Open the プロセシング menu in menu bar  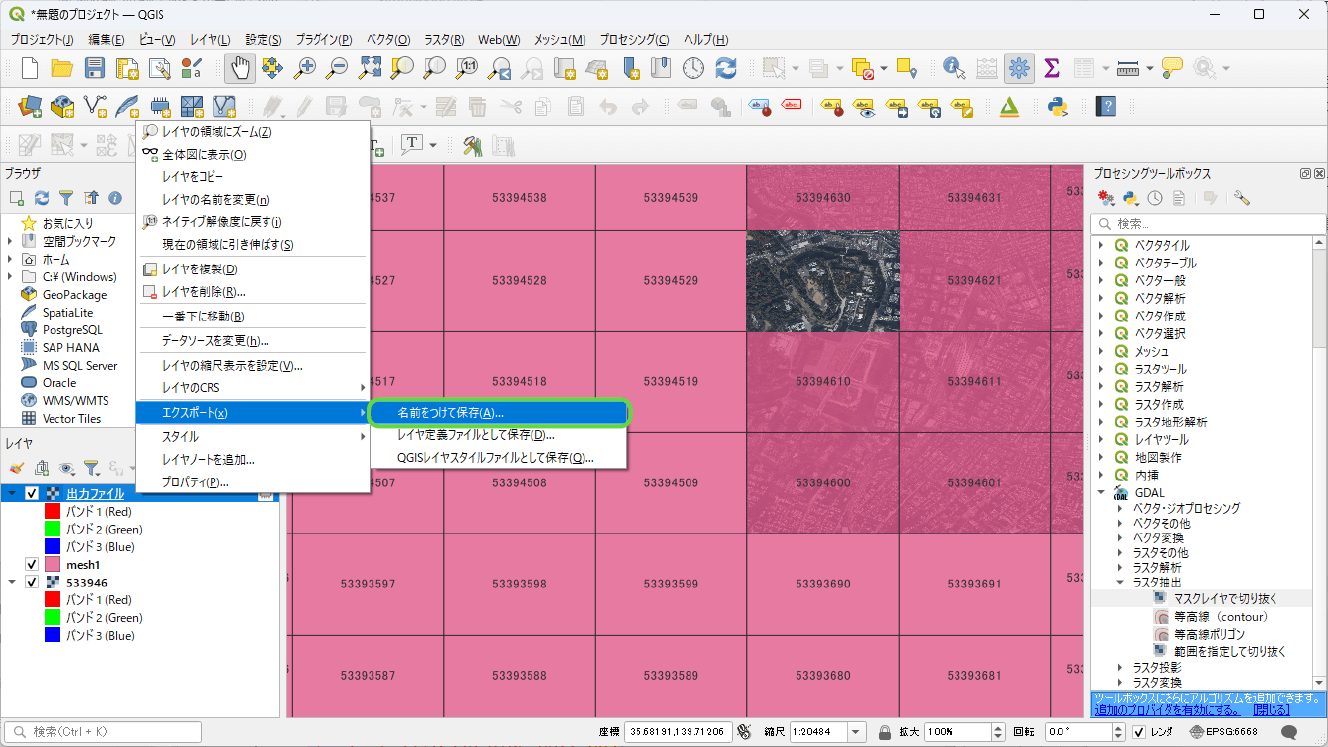tap(634, 40)
